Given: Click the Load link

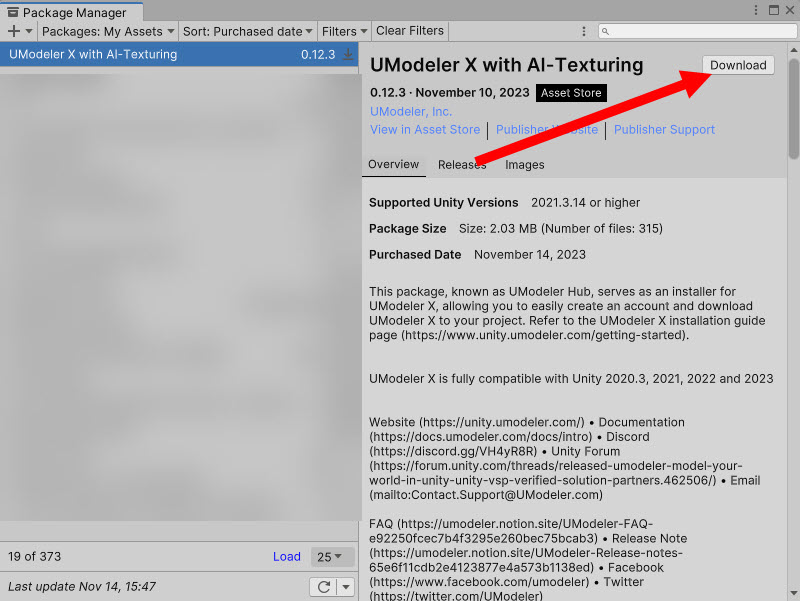Looking at the screenshot, I should point(287,556).
